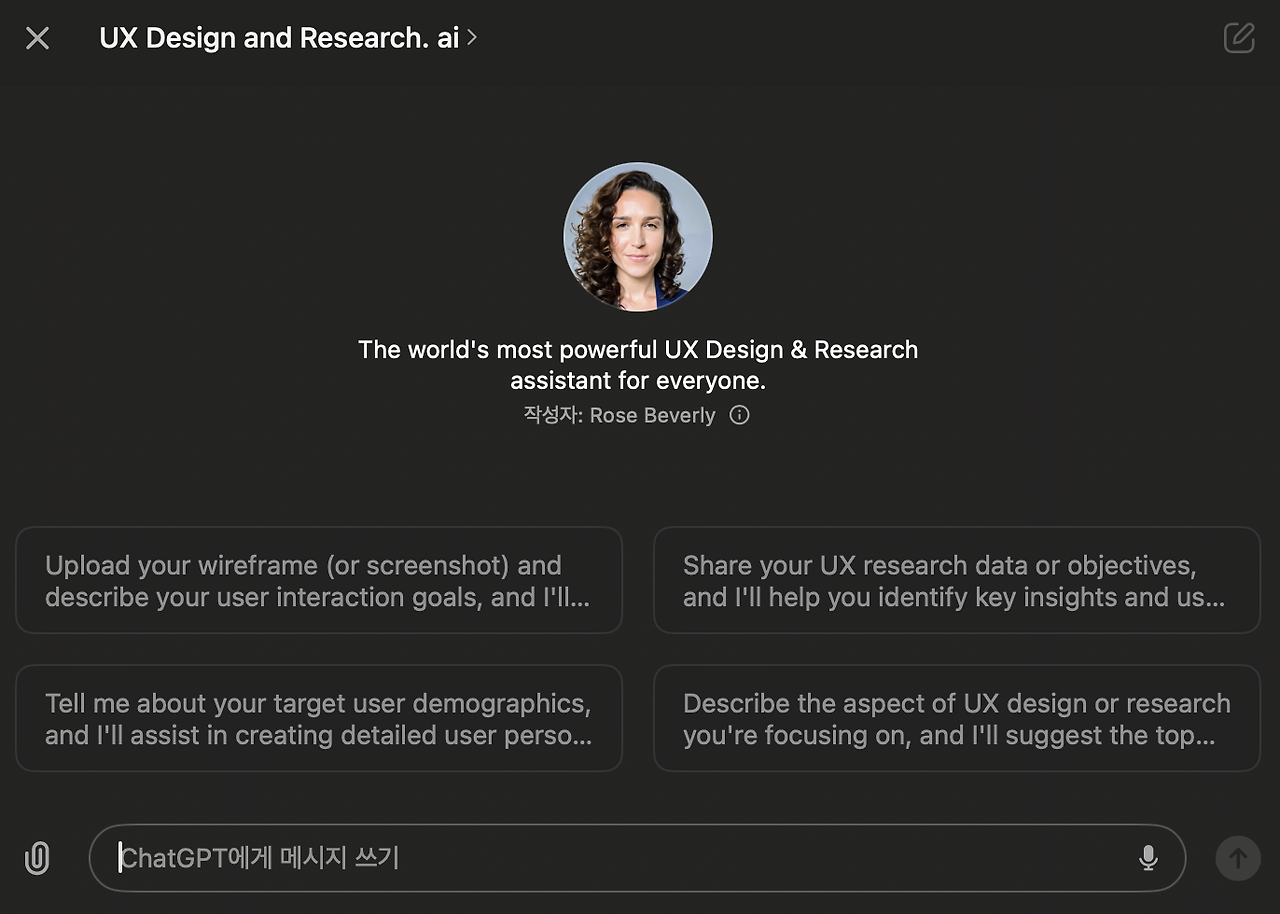Start a new chat with the compose icon
Image resolution: width=1280 pixels, height=914 pixels.
[1239, 38]
